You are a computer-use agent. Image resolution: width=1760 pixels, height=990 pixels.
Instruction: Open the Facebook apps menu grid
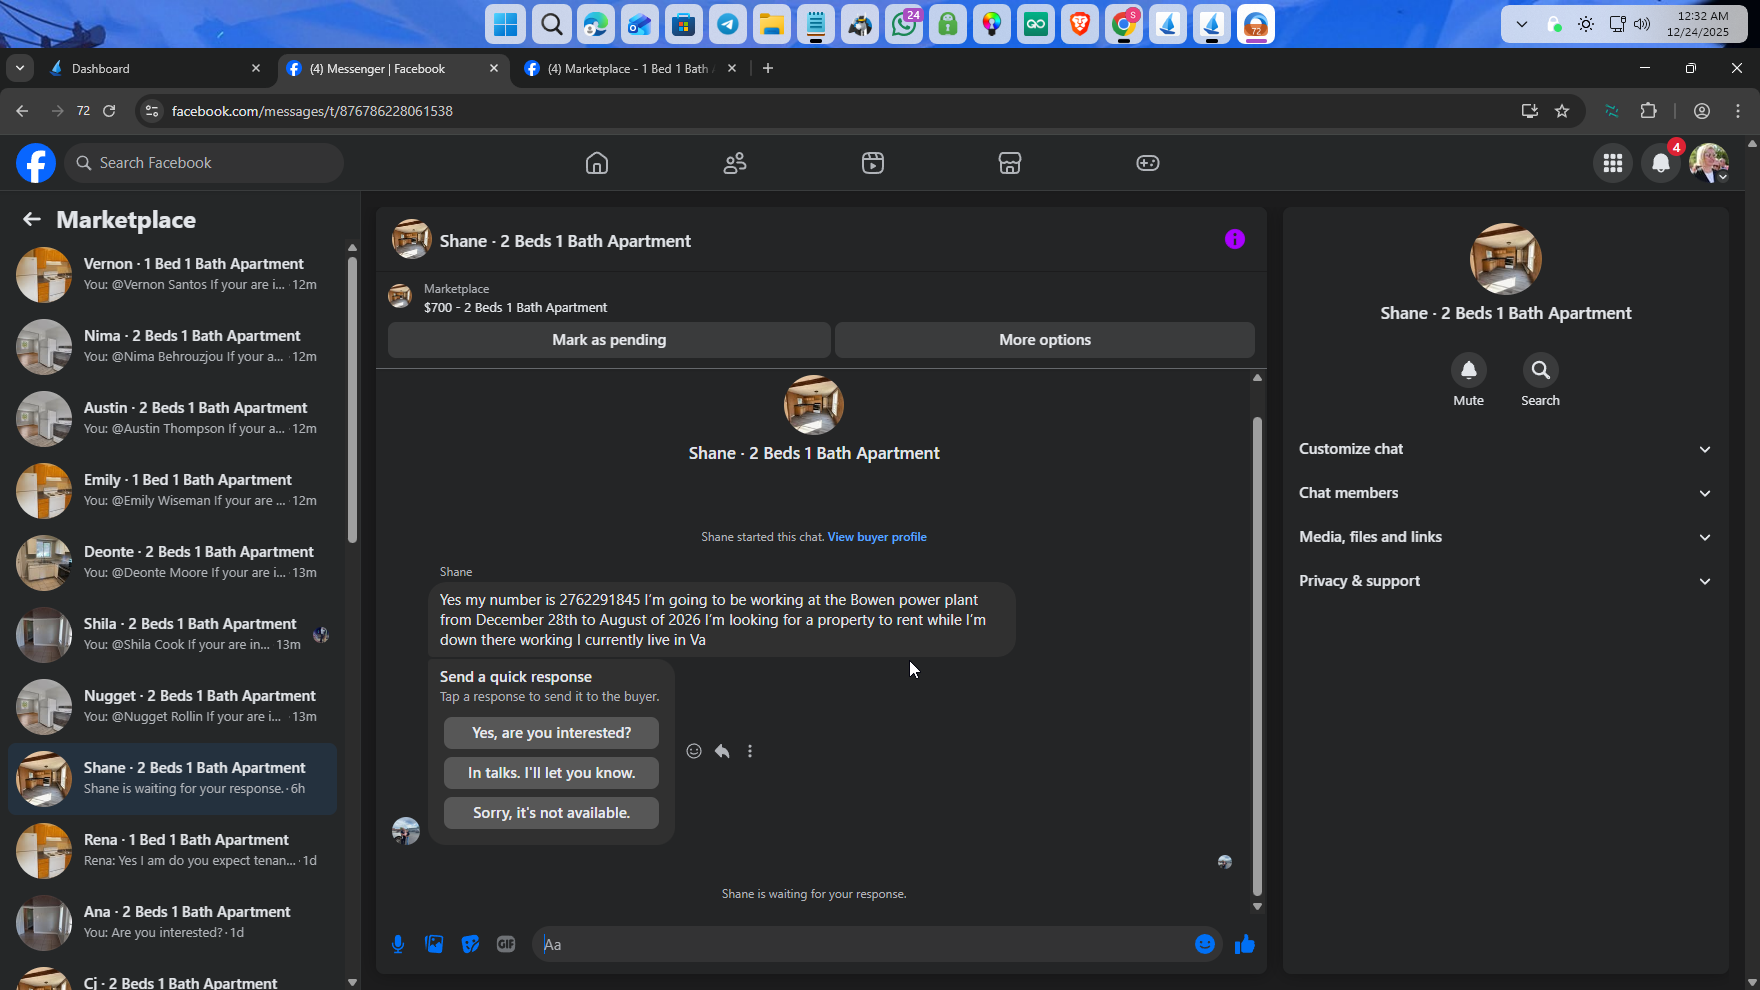[x=1613, y=163]
